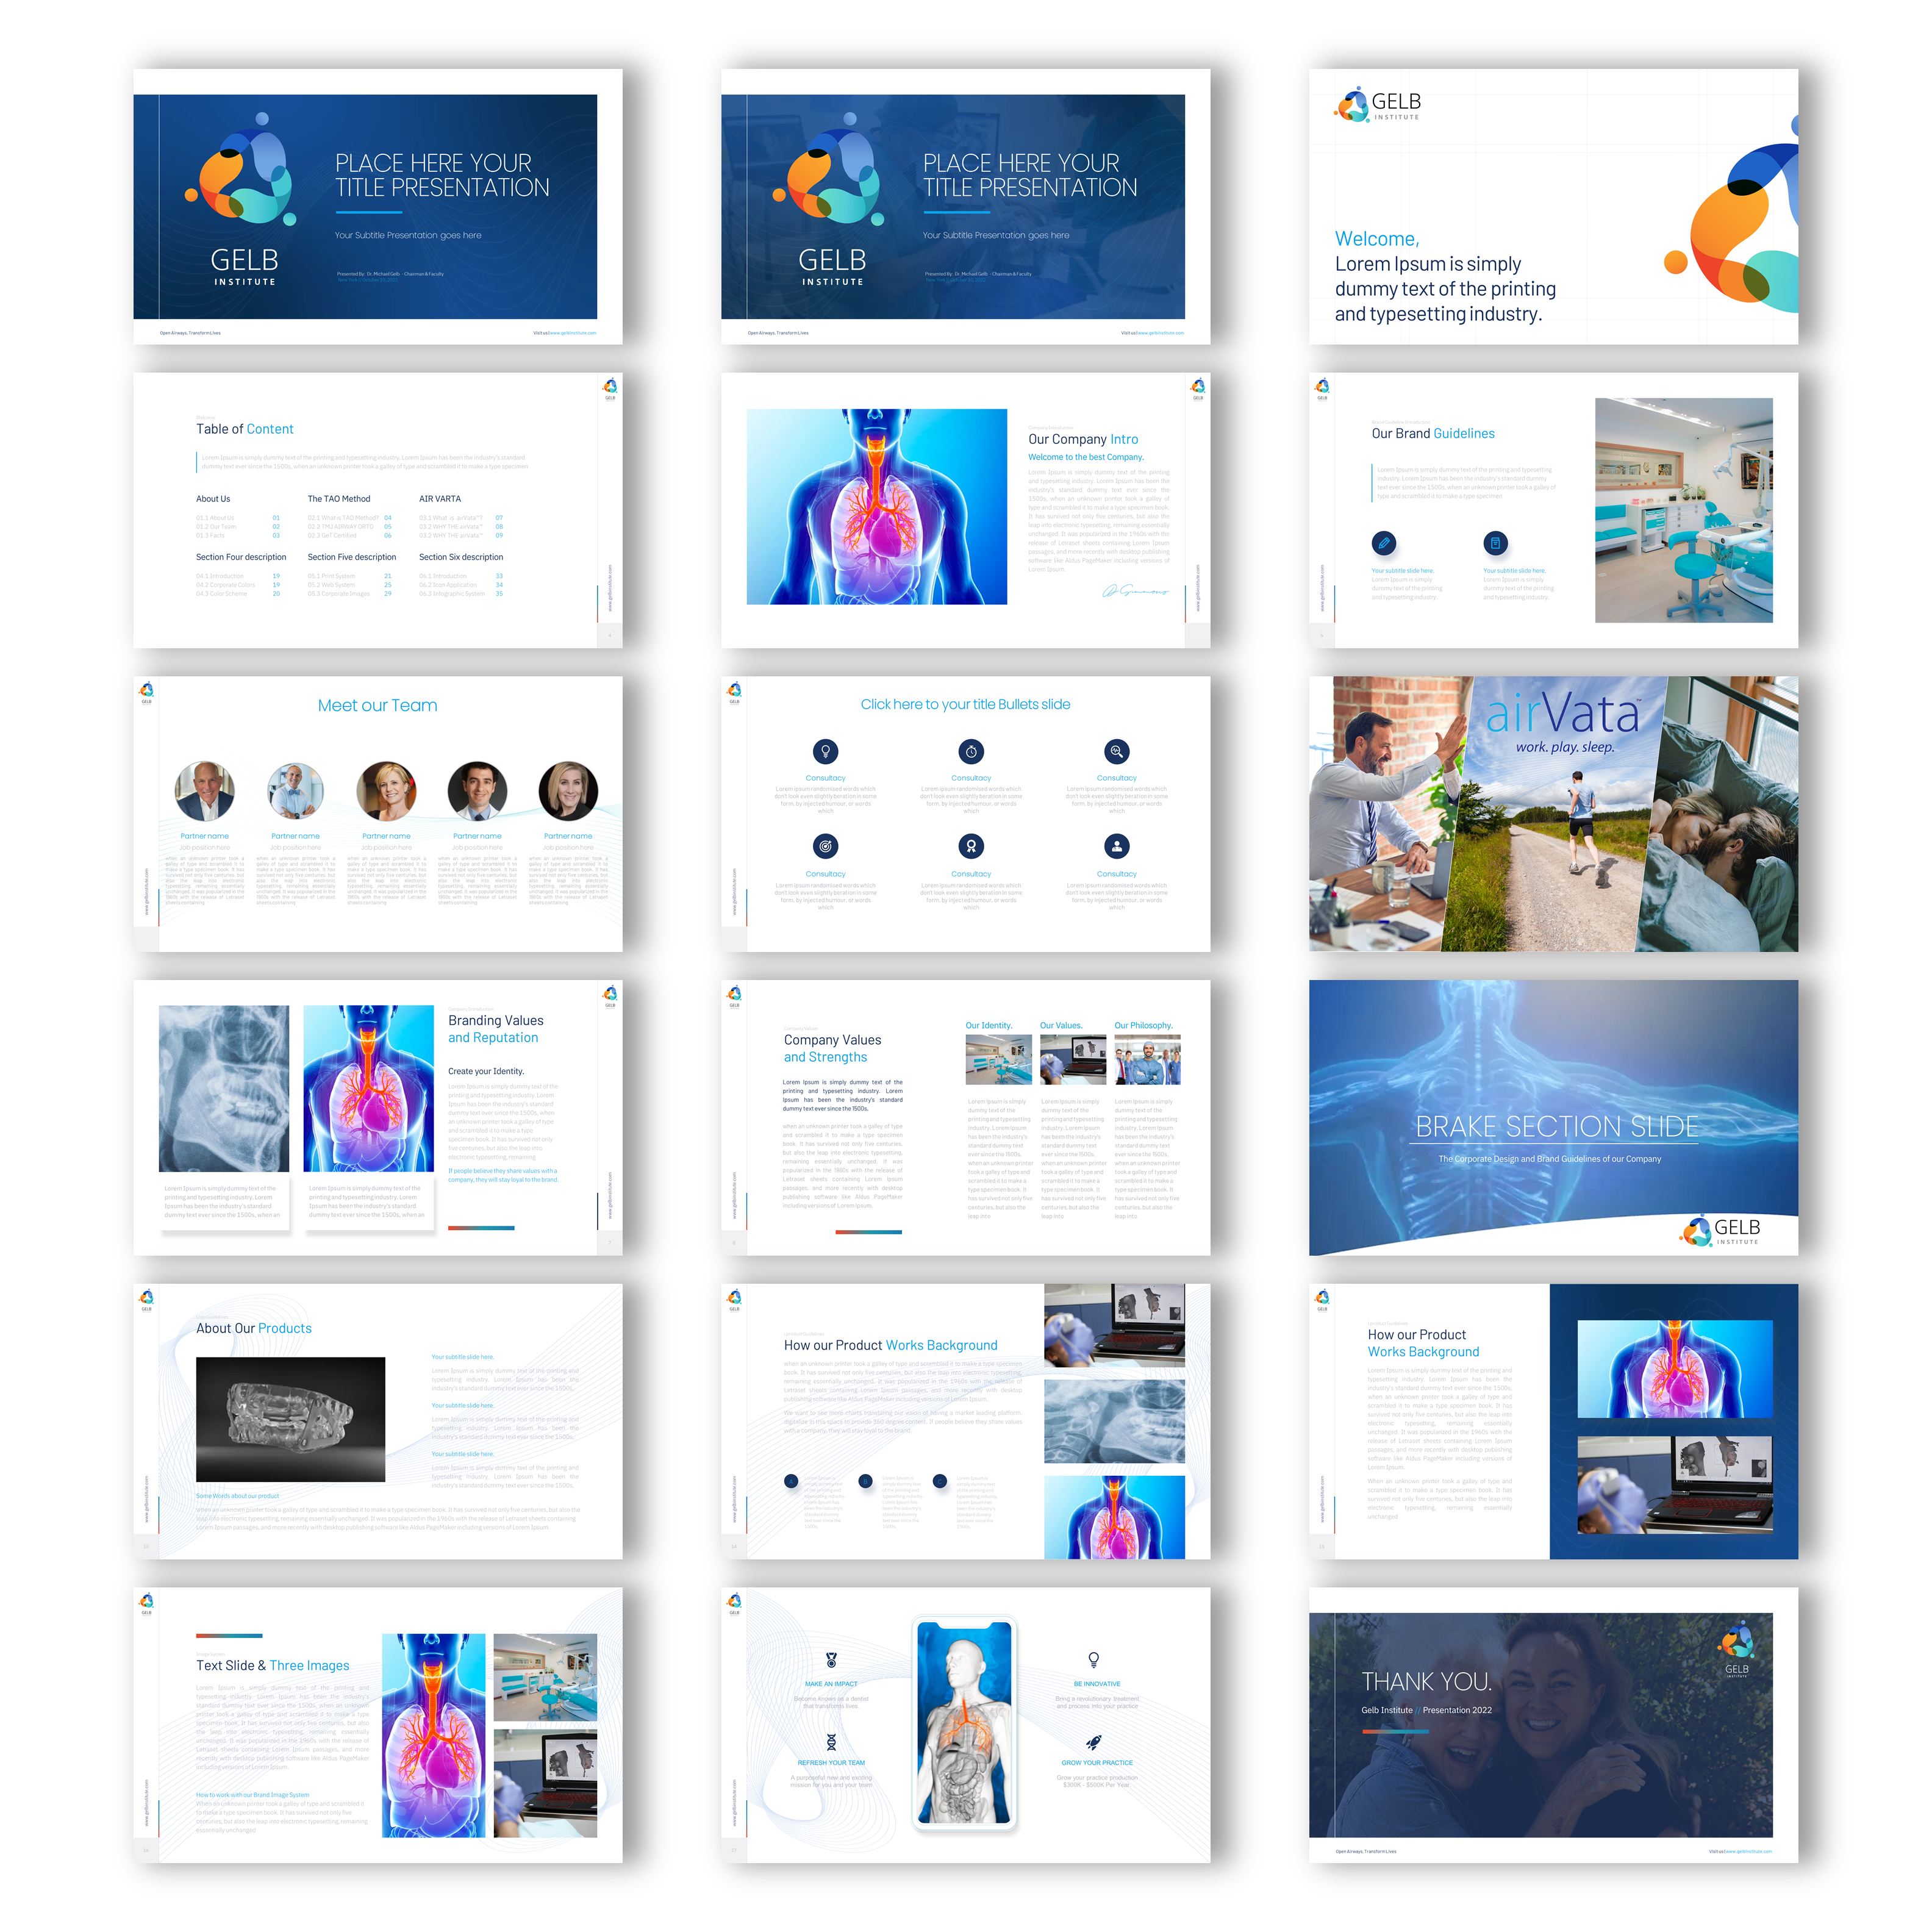Select the 'Brake Section Slide' thumbnail
Screen dimensions: 1932x1932
[x=1553, y=1117]
